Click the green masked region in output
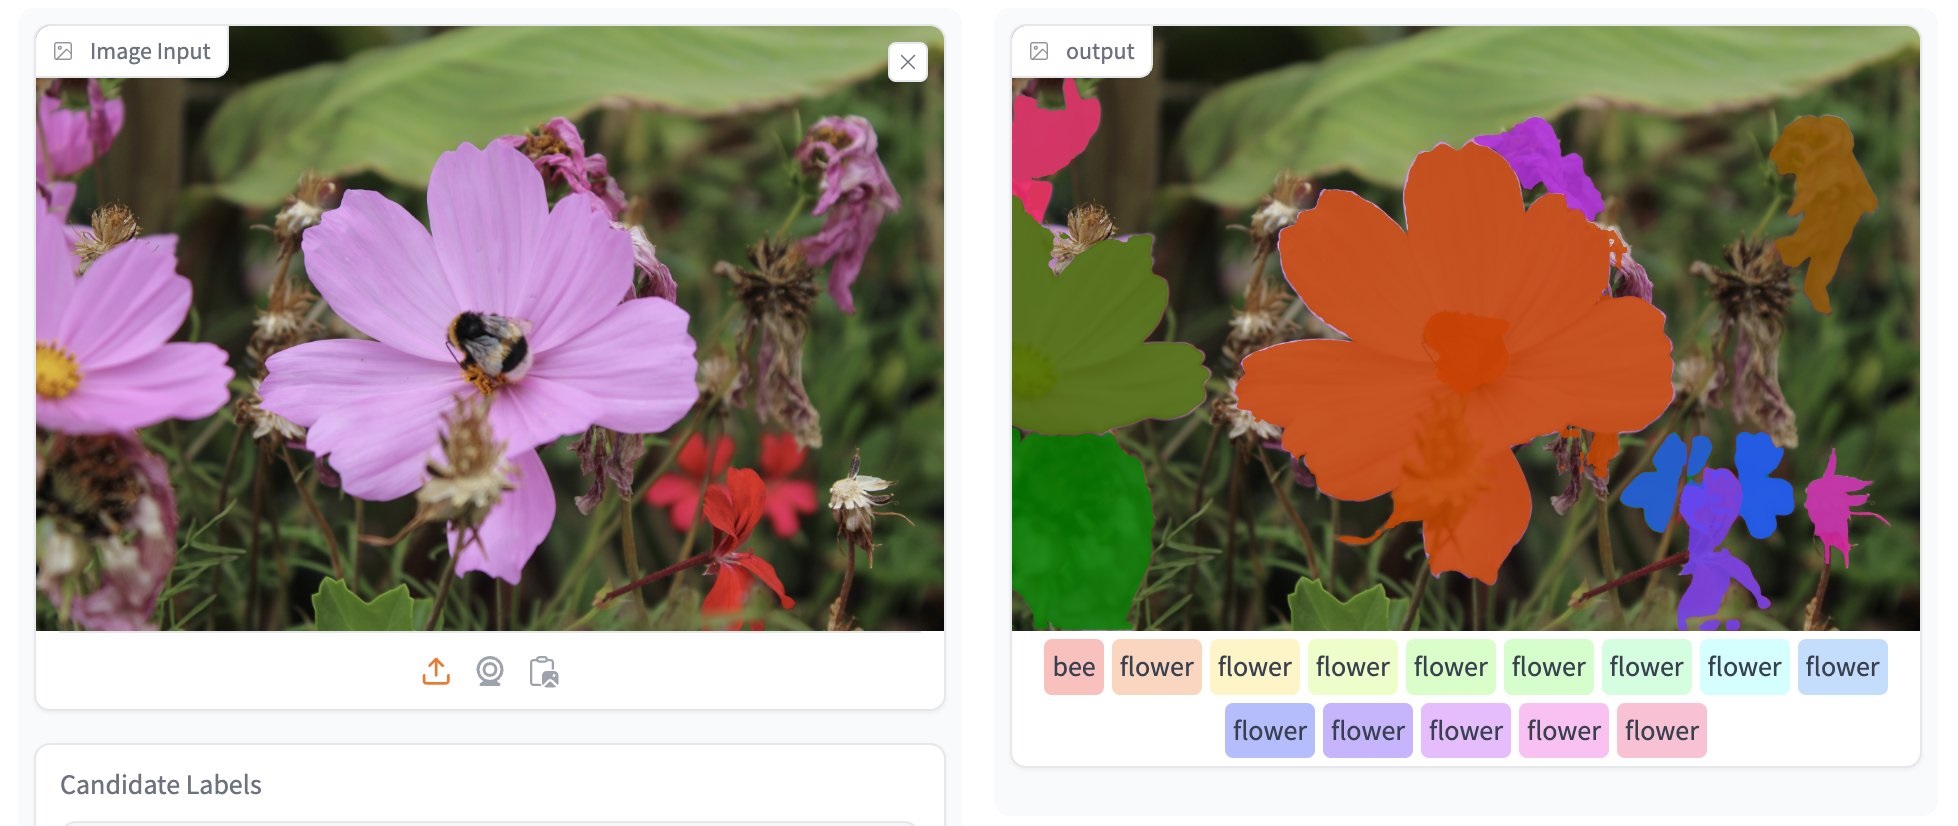The image size is (1958, 826). click(x=1080, y=530)
